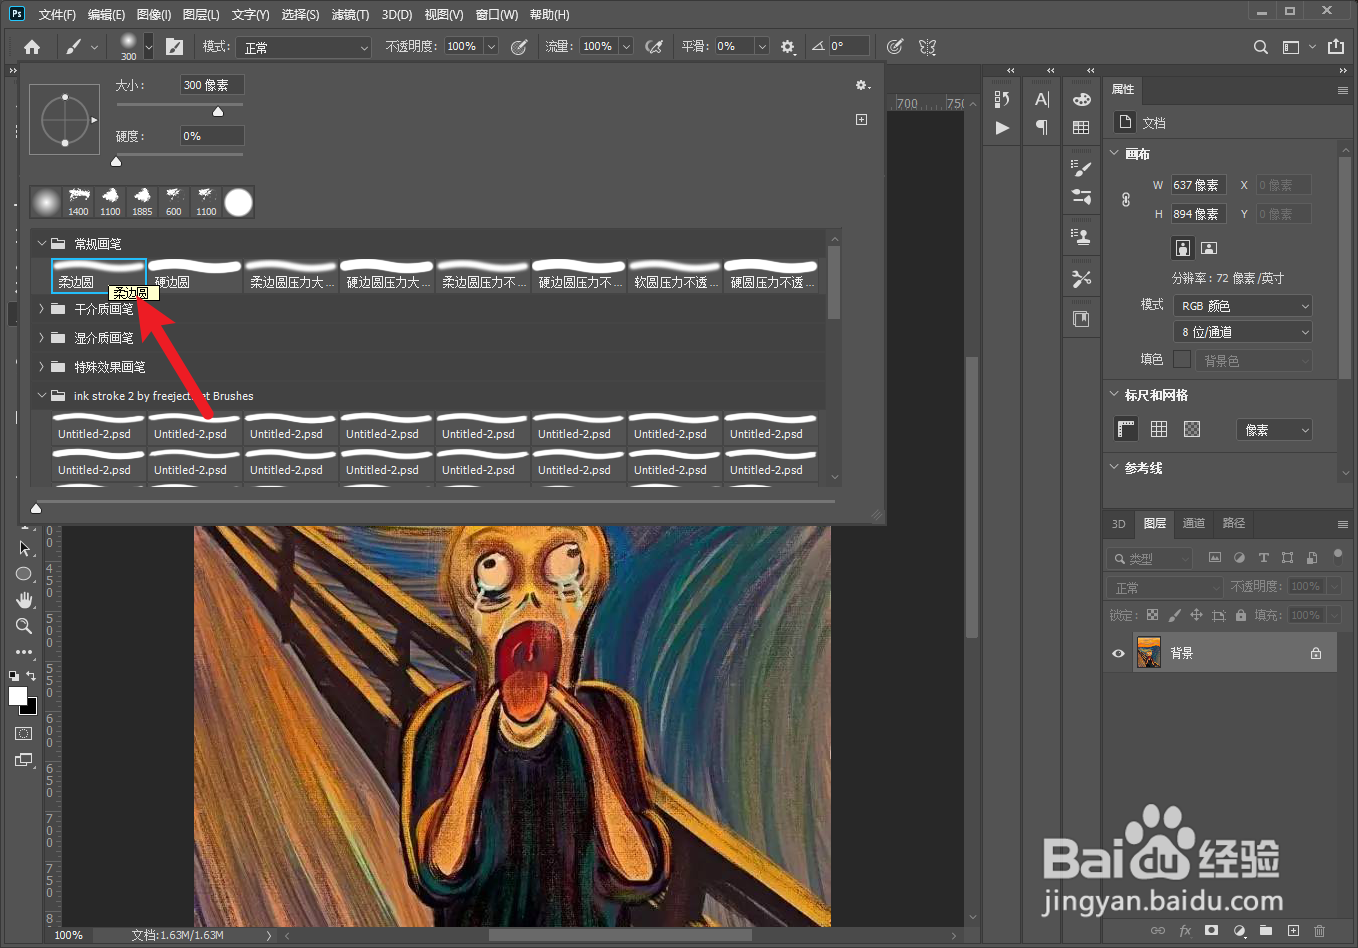
Task: Switch to the 通道 tab
Action: (x=1194, y=523)
